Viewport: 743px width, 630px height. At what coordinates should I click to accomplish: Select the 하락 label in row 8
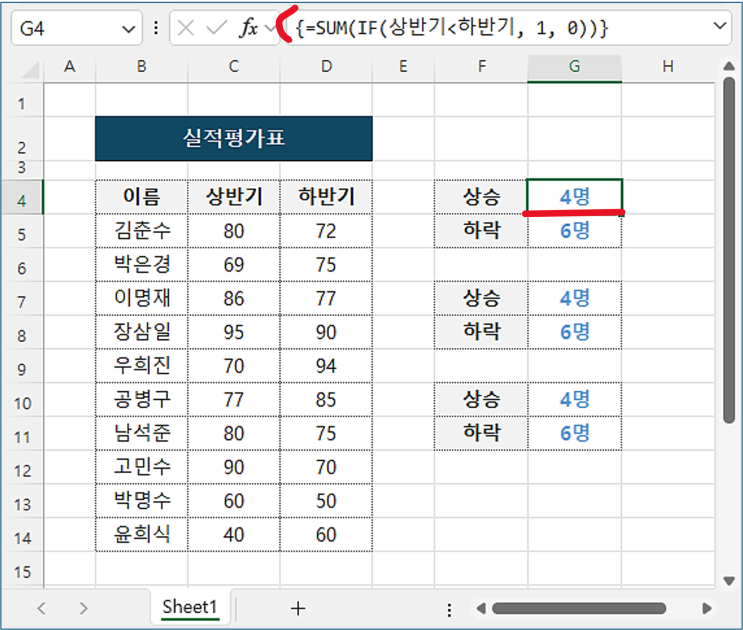pos(481,333)
